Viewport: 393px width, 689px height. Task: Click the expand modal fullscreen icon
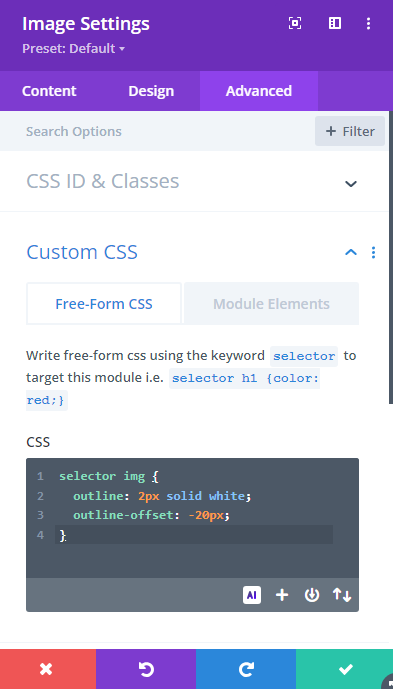coord(295,23)
